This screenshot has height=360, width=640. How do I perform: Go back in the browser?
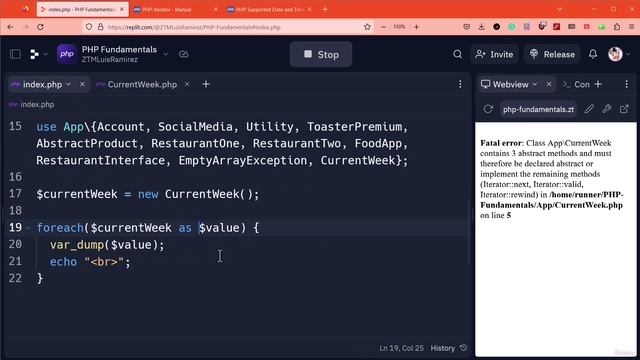coord(10,27)
